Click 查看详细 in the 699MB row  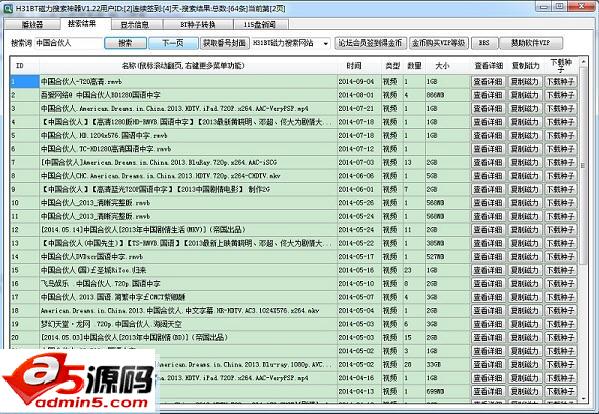pyautogui.click(x=488, y=391)
